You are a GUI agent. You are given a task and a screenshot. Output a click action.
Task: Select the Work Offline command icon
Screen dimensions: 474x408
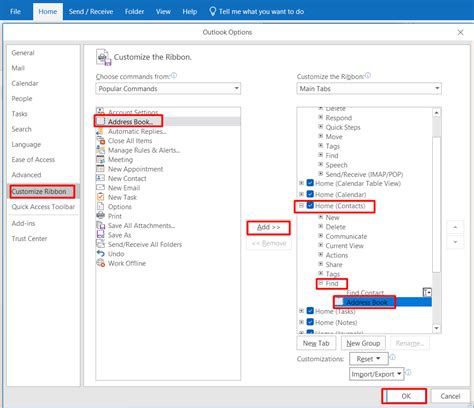click(x=100, y=263)
